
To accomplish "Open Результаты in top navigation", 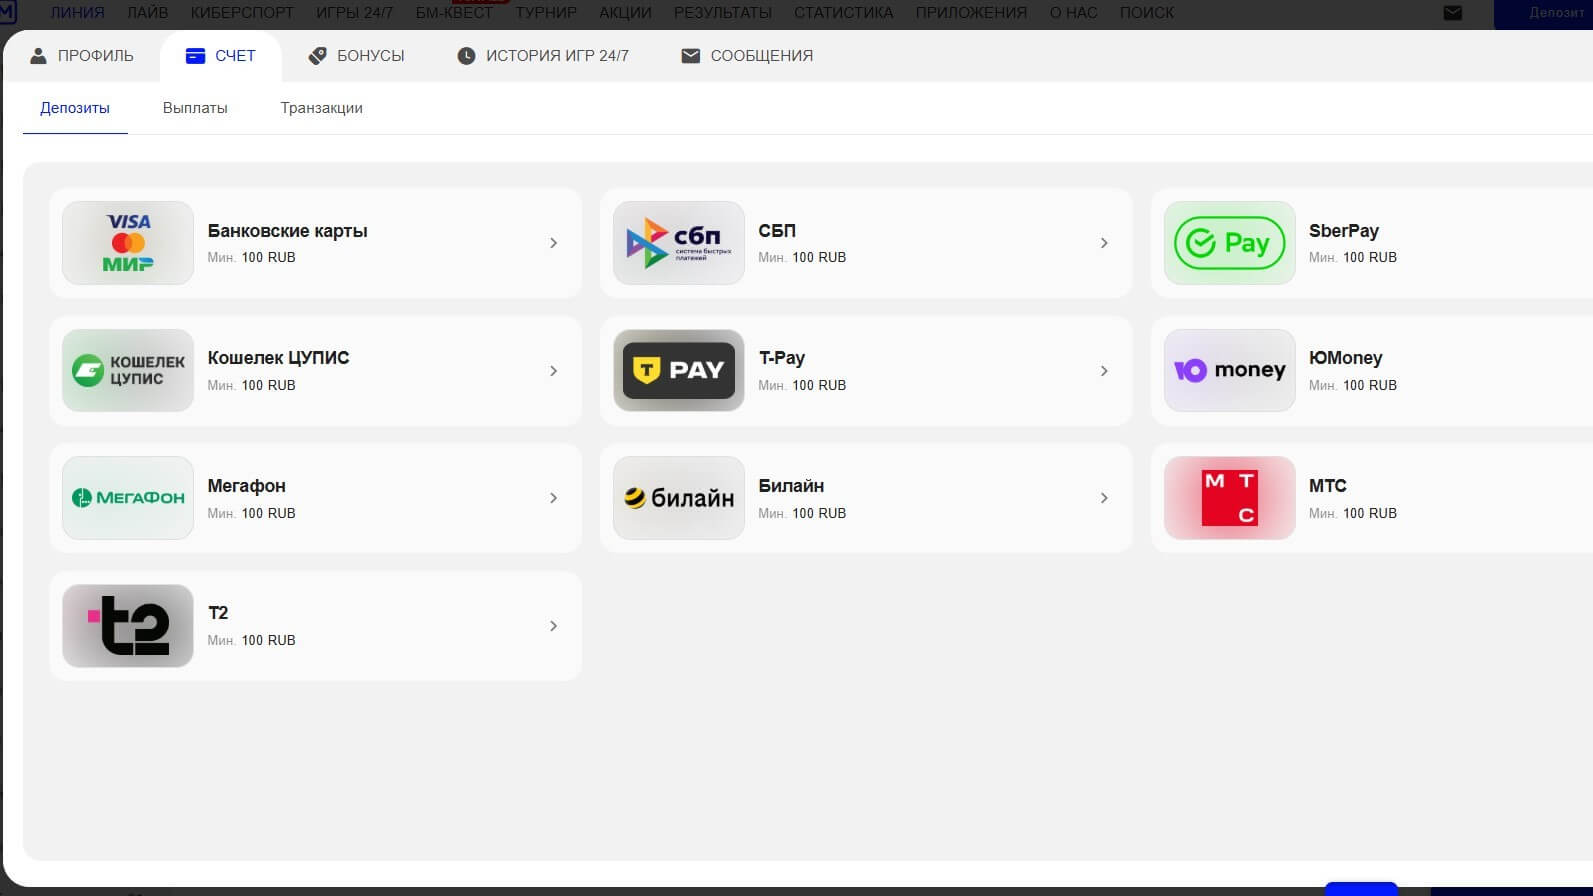I will [723, 13].
